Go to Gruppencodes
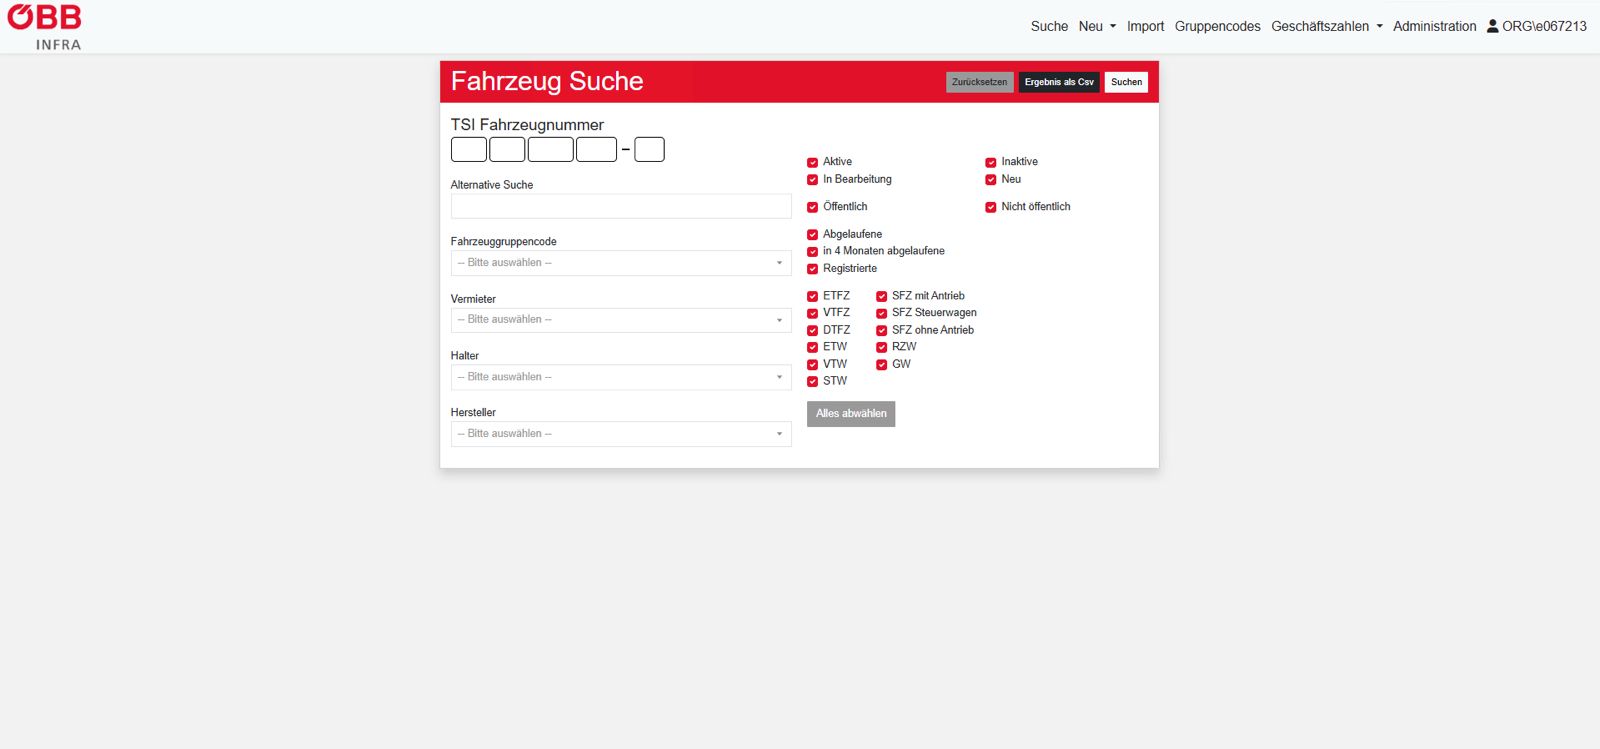Screen dimensions: 1600x749 click(x=1217, y=26)
